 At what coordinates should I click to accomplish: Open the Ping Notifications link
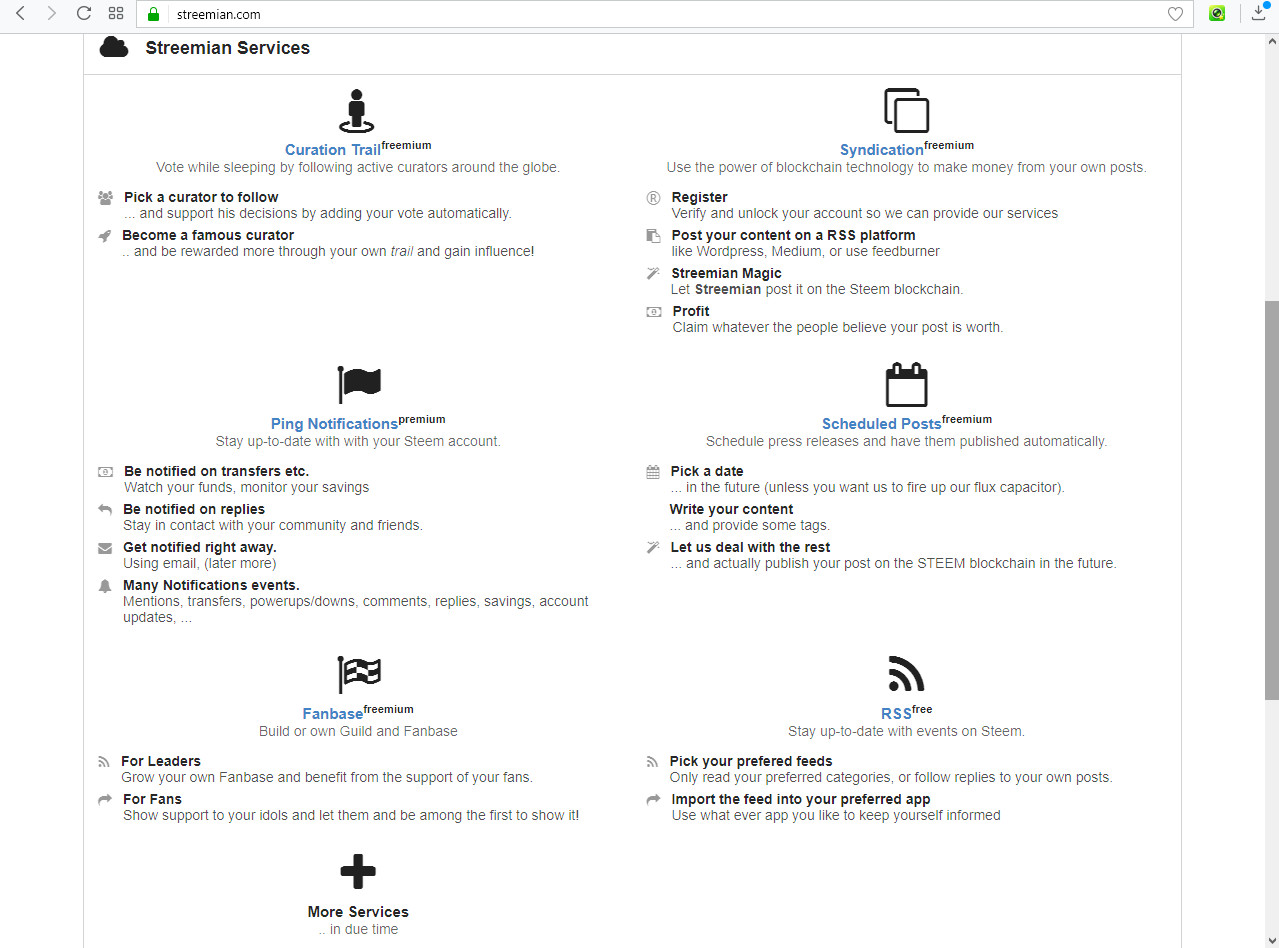(x=334, y=424)
